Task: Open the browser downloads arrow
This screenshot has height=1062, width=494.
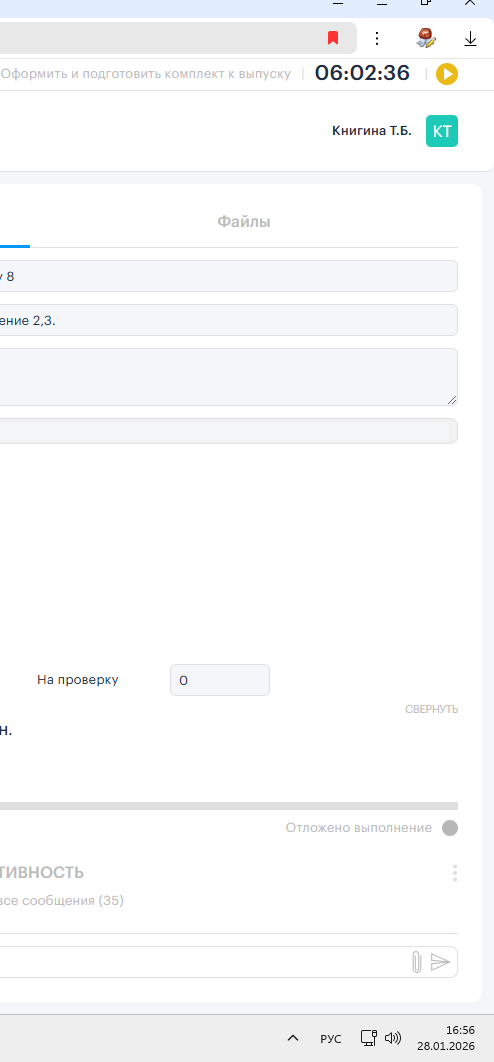Action: (470, 39)
